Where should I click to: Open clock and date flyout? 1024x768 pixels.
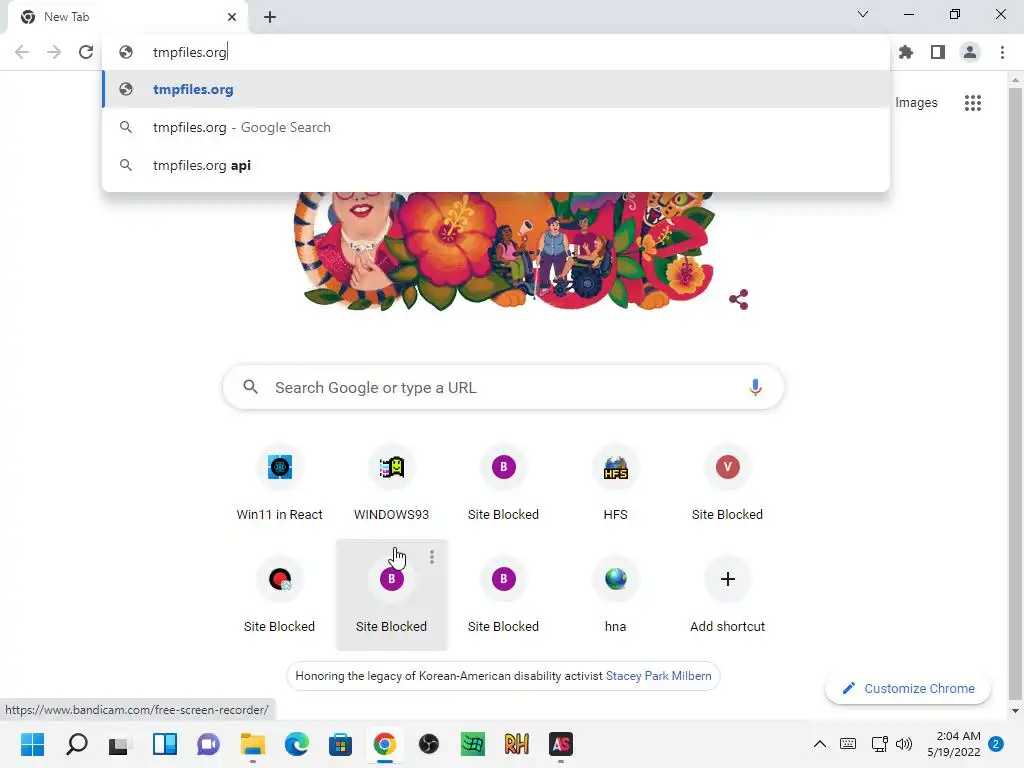coord(954,744)
